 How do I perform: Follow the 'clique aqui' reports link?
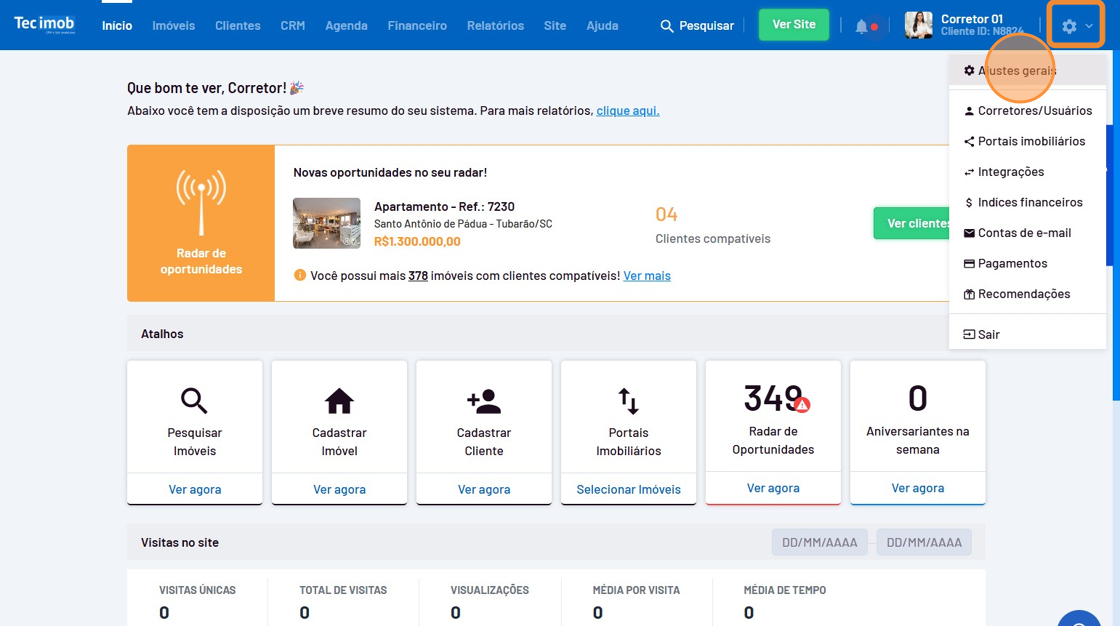[x=627, y=110]
